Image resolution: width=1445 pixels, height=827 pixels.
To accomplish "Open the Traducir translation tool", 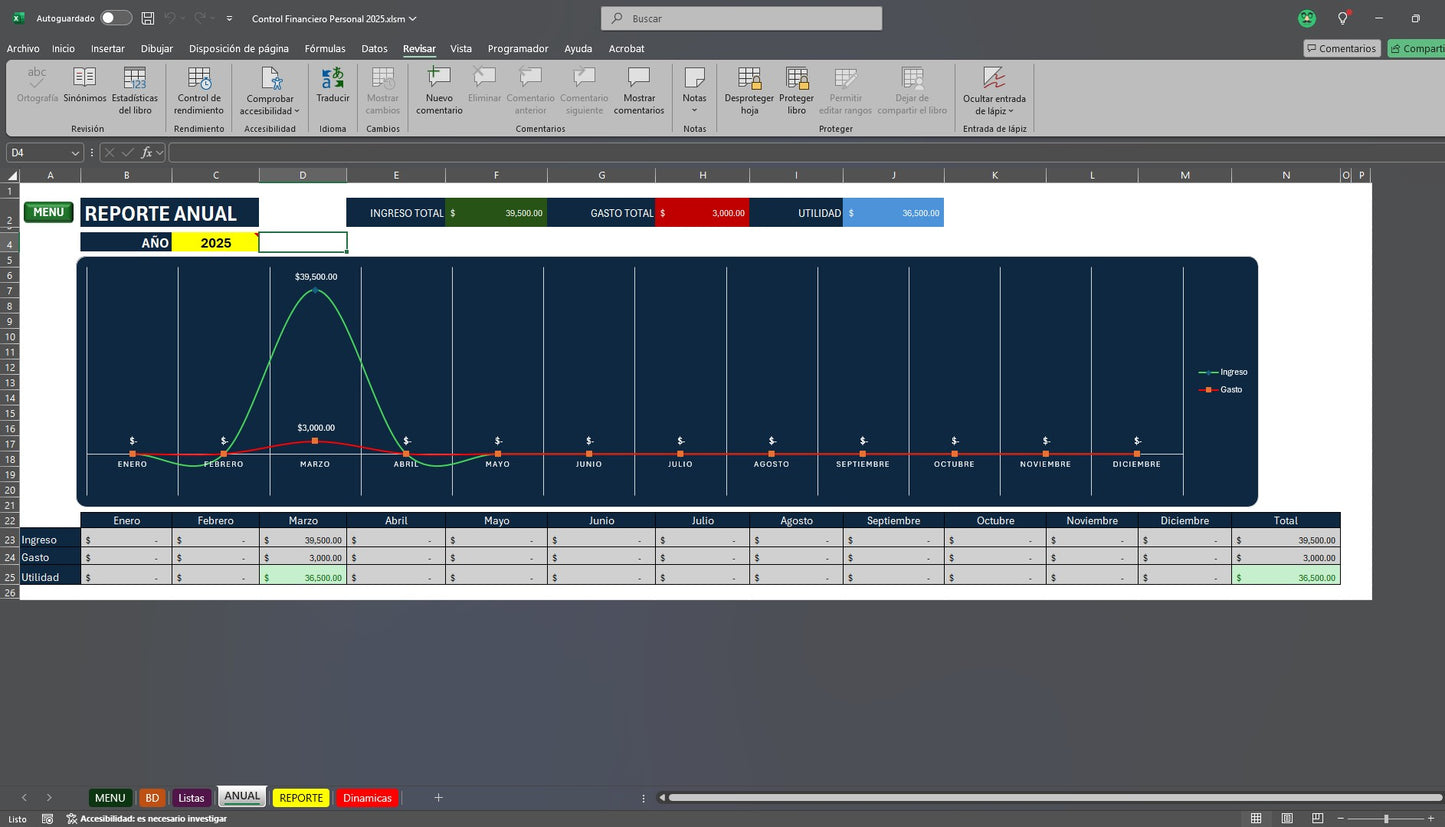I will point(332,90).
